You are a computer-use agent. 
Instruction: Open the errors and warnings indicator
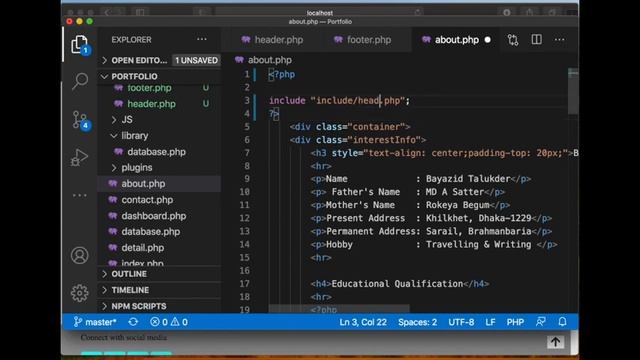coord(169,322)
